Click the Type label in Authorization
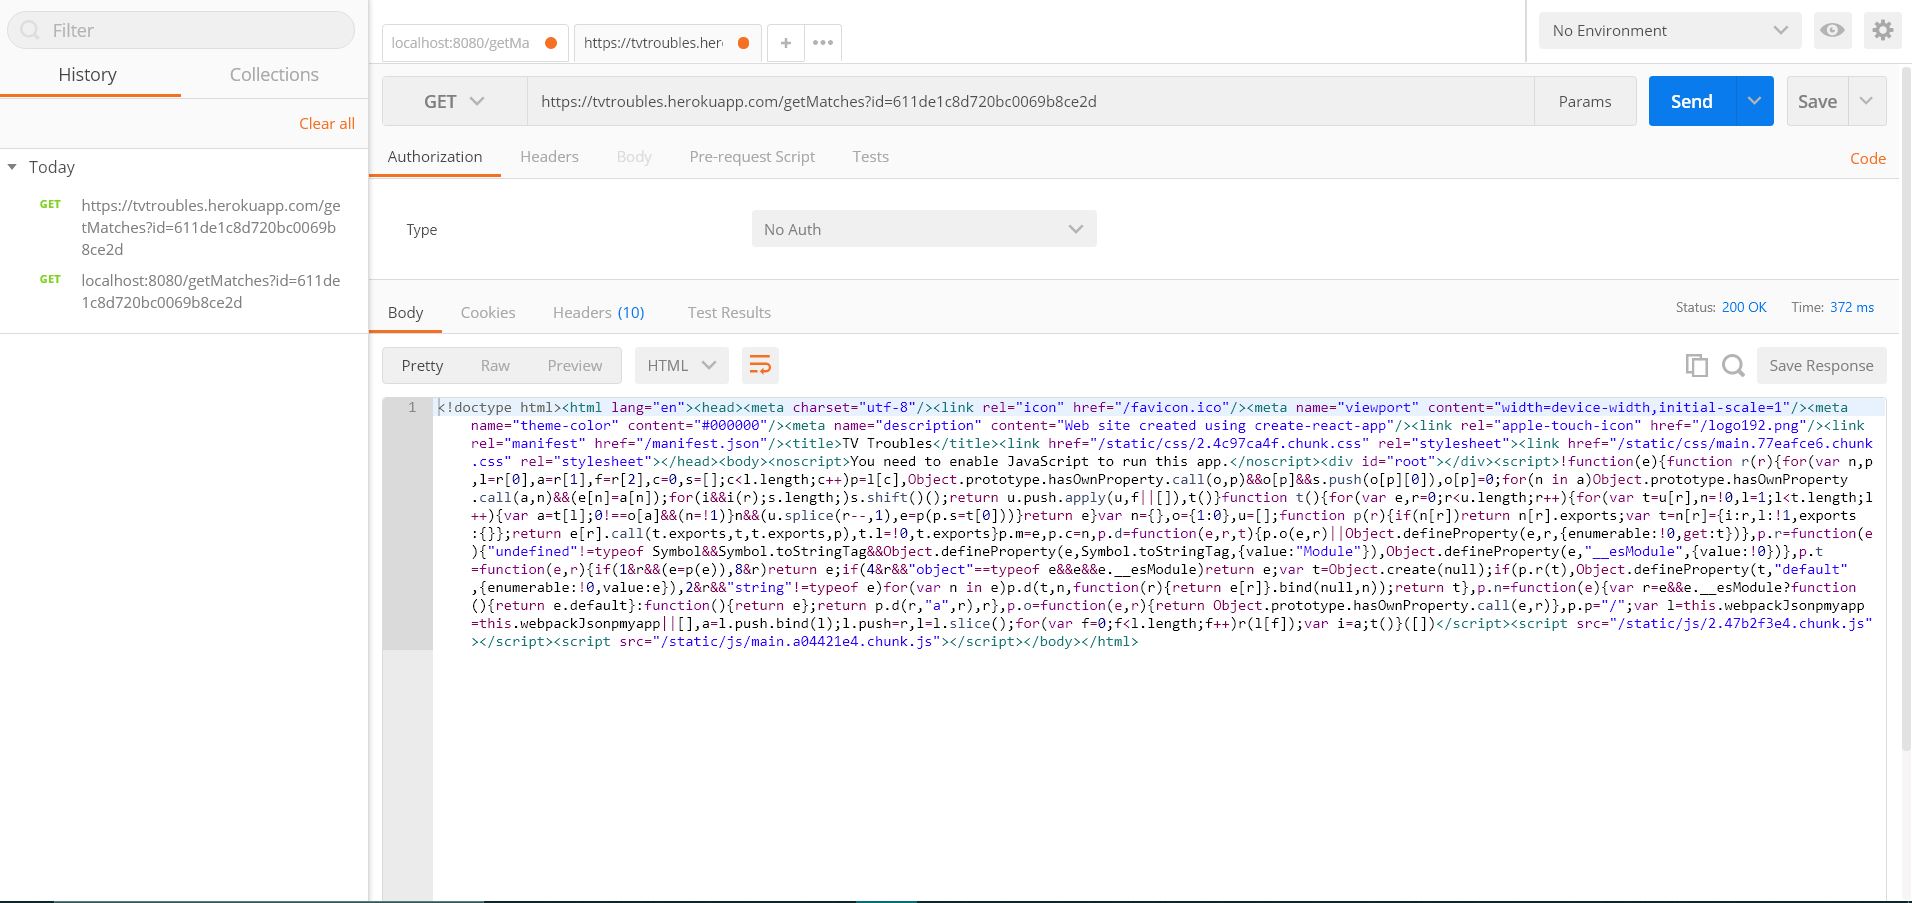Viewport: 1912px width, 903px height. (421, 229)
